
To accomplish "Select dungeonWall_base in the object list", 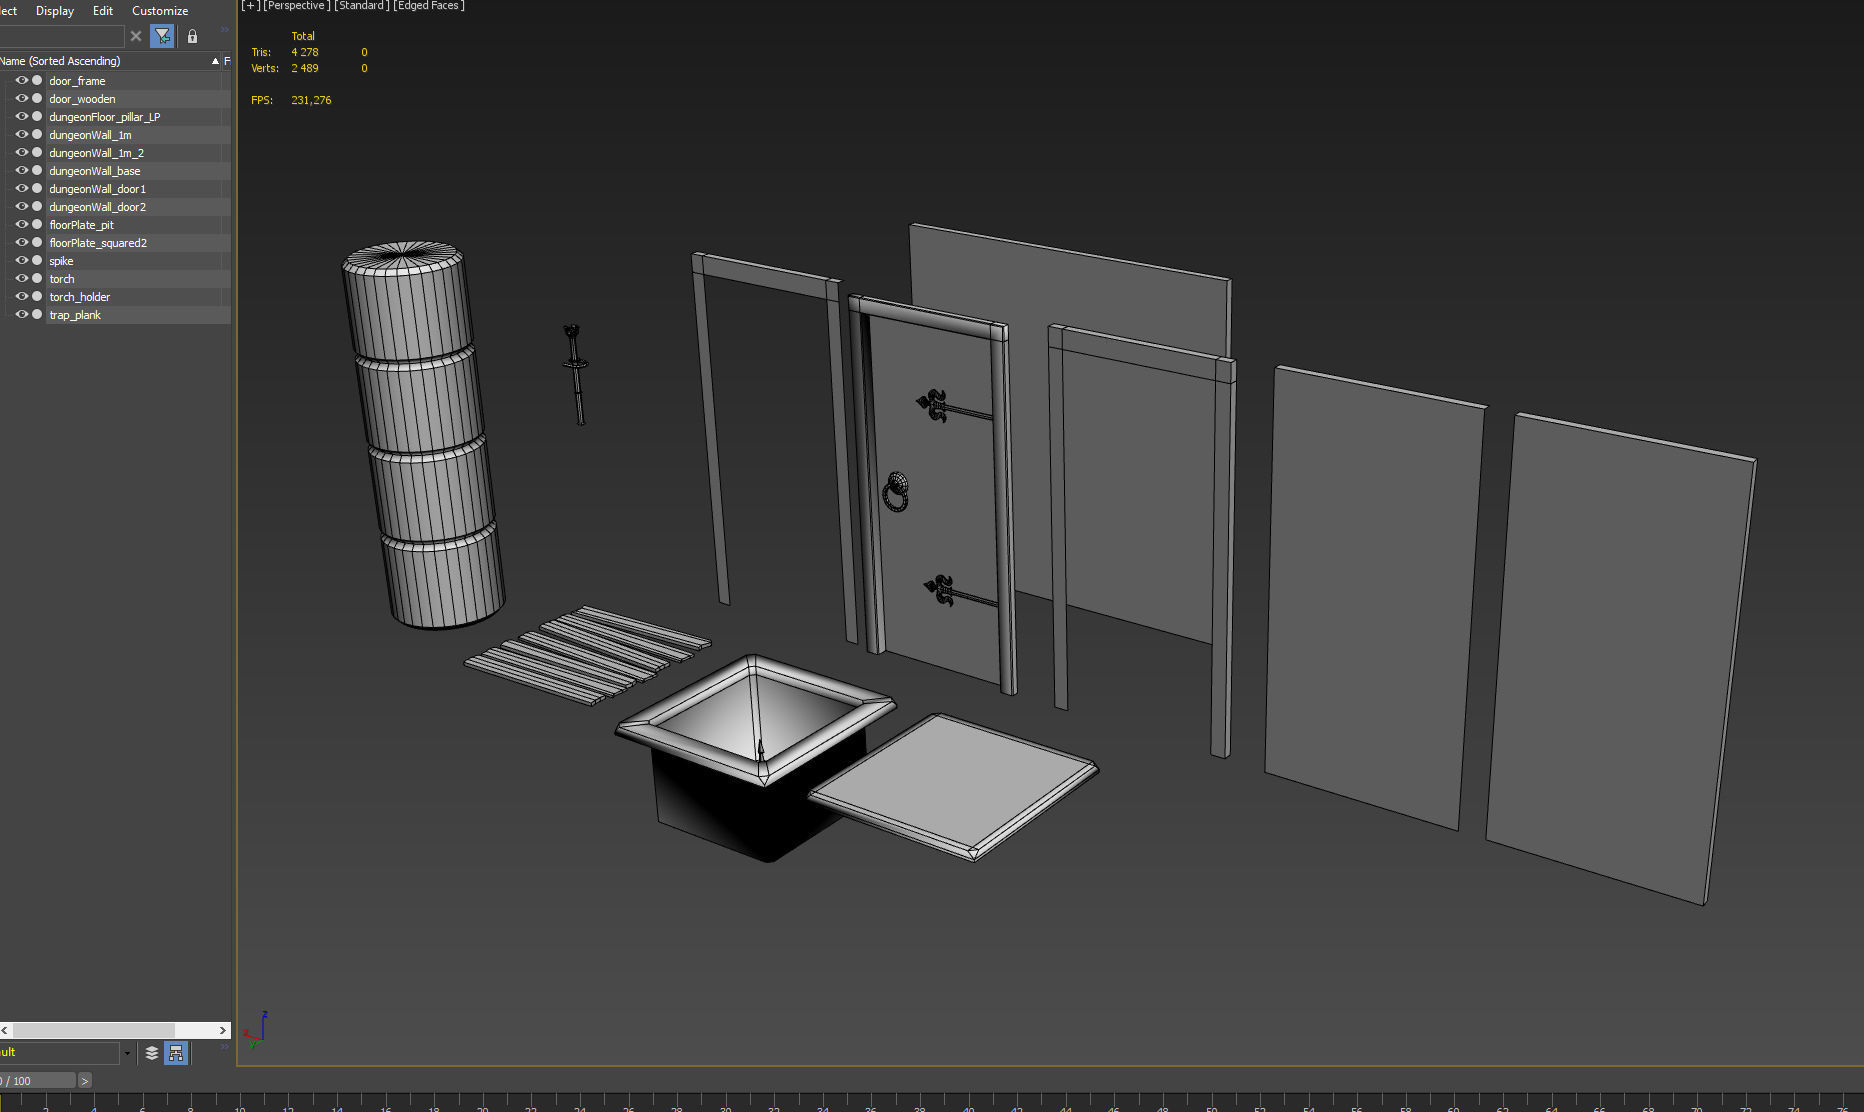I will (95, 171).
